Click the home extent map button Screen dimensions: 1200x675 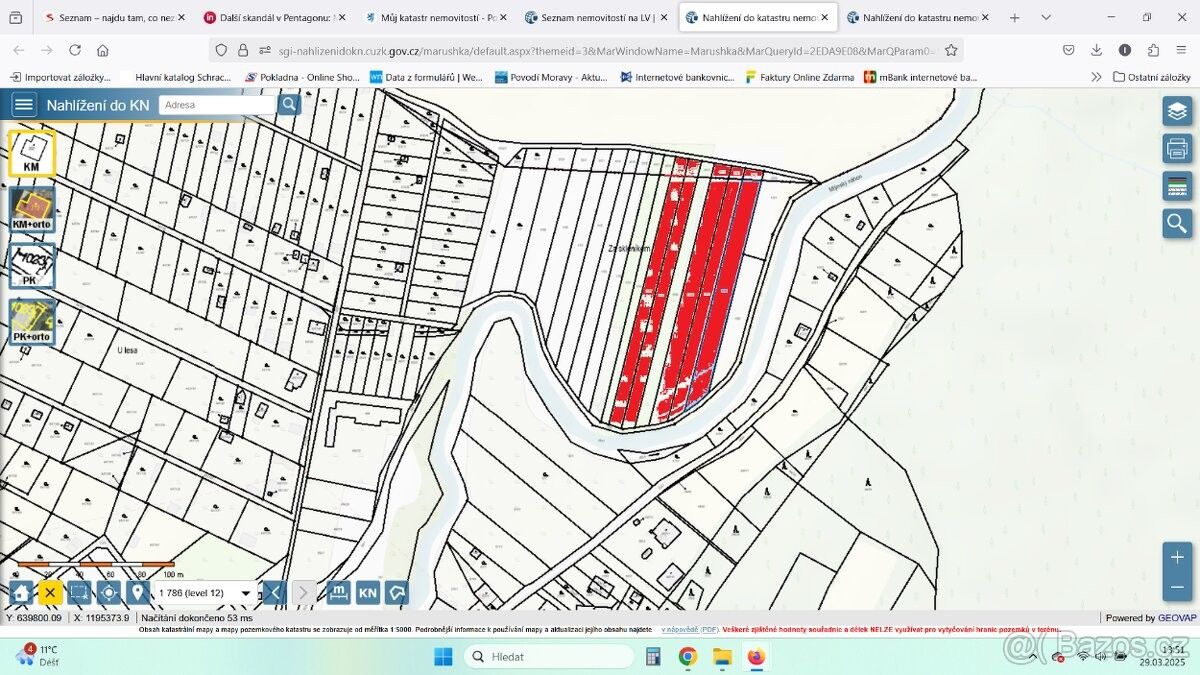21,593
